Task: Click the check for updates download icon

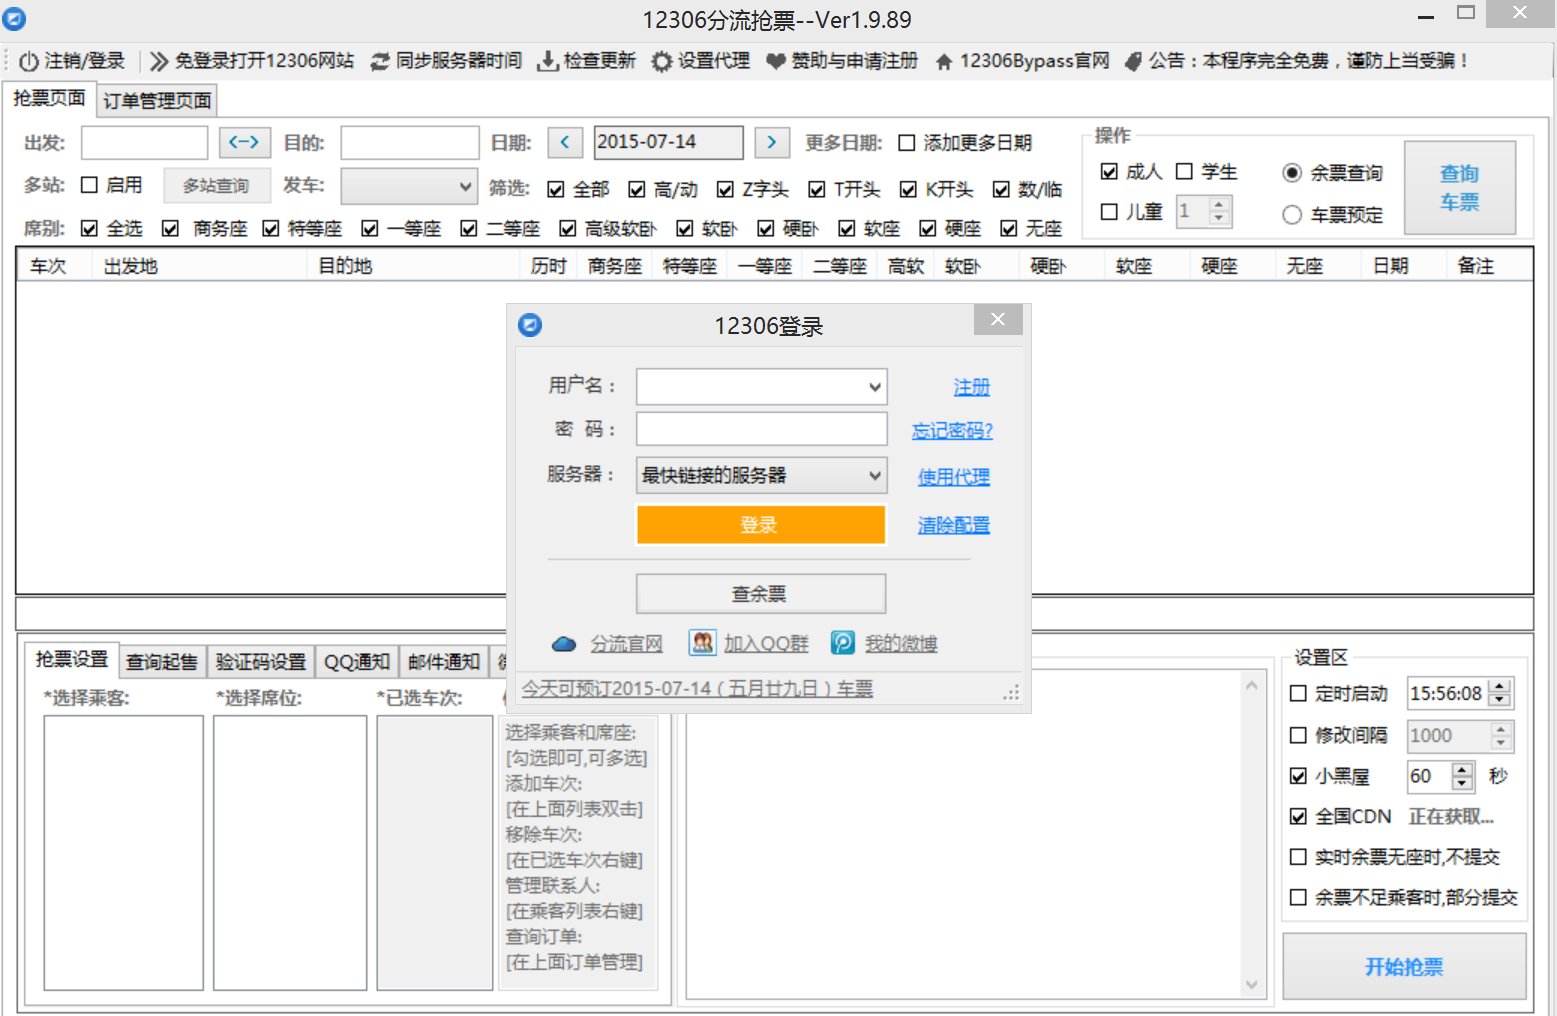Action: (x=547, y=61)
